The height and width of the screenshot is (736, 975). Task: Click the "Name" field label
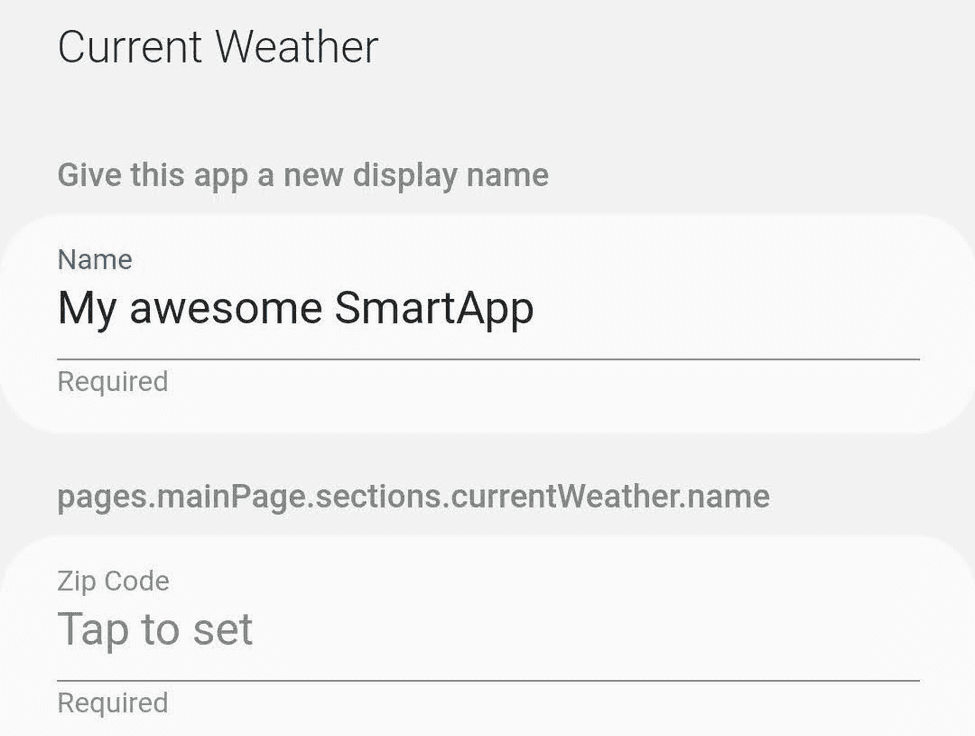(x=94, y=259)
